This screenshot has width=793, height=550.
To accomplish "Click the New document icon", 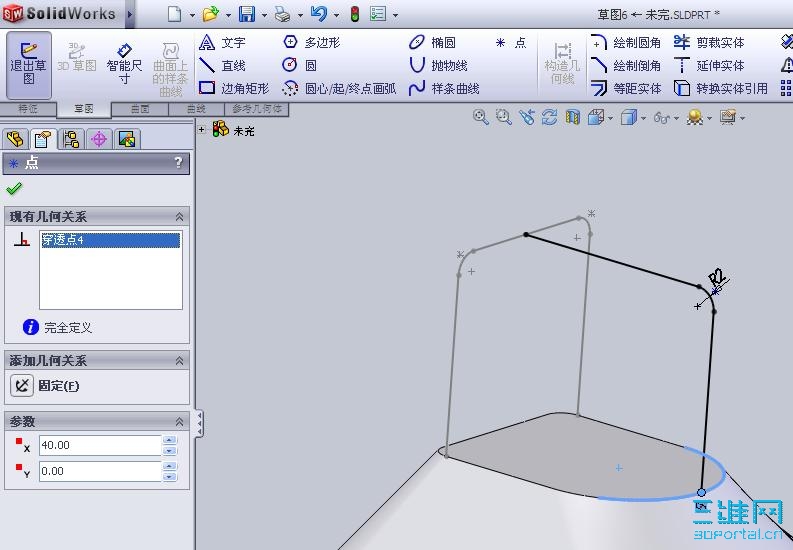I will click(174, 14).
